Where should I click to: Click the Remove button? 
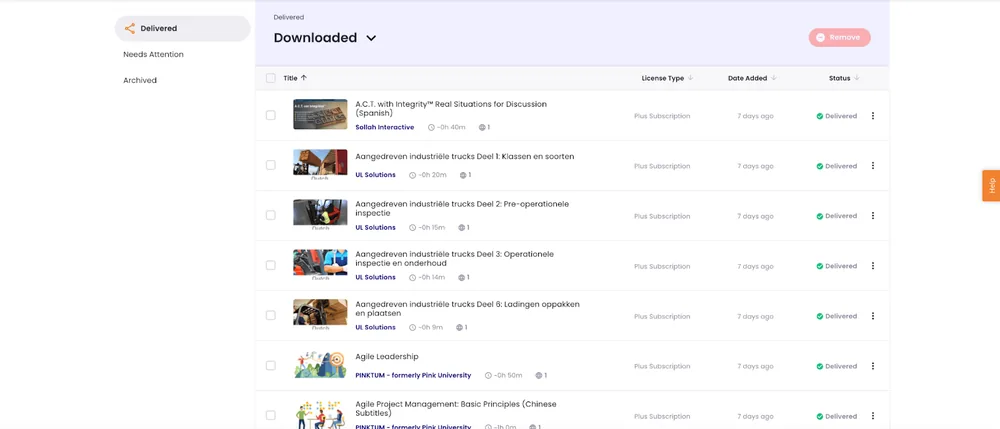pos(839,38)
